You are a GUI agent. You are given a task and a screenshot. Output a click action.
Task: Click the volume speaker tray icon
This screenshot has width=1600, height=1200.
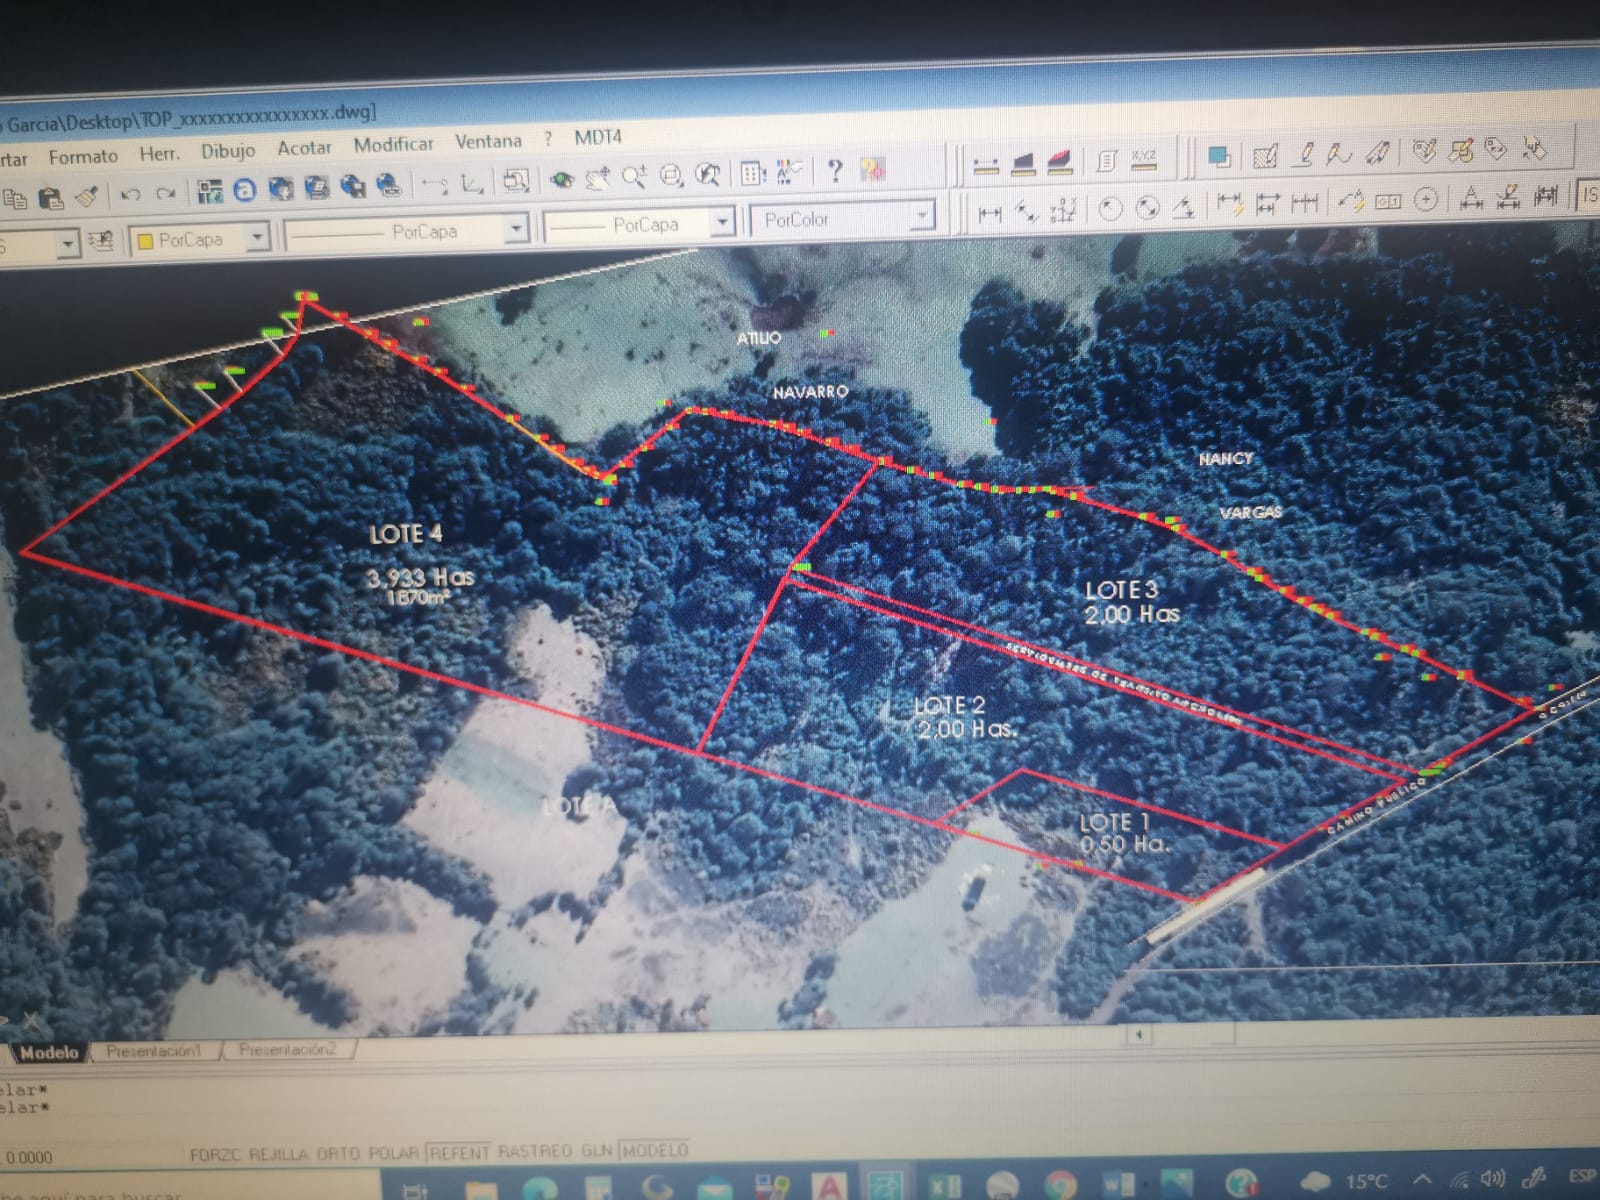[1493, 1179]
